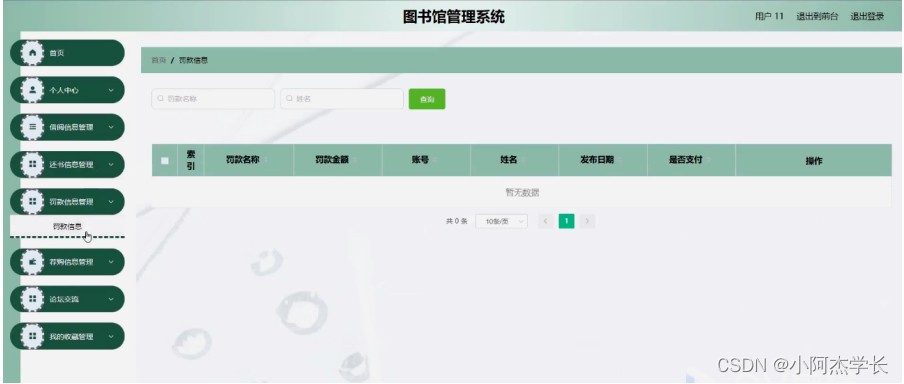The height and width of the screenshot is (384, 904).
Task: Click the green 查询 search button
Action: point(427,99)
